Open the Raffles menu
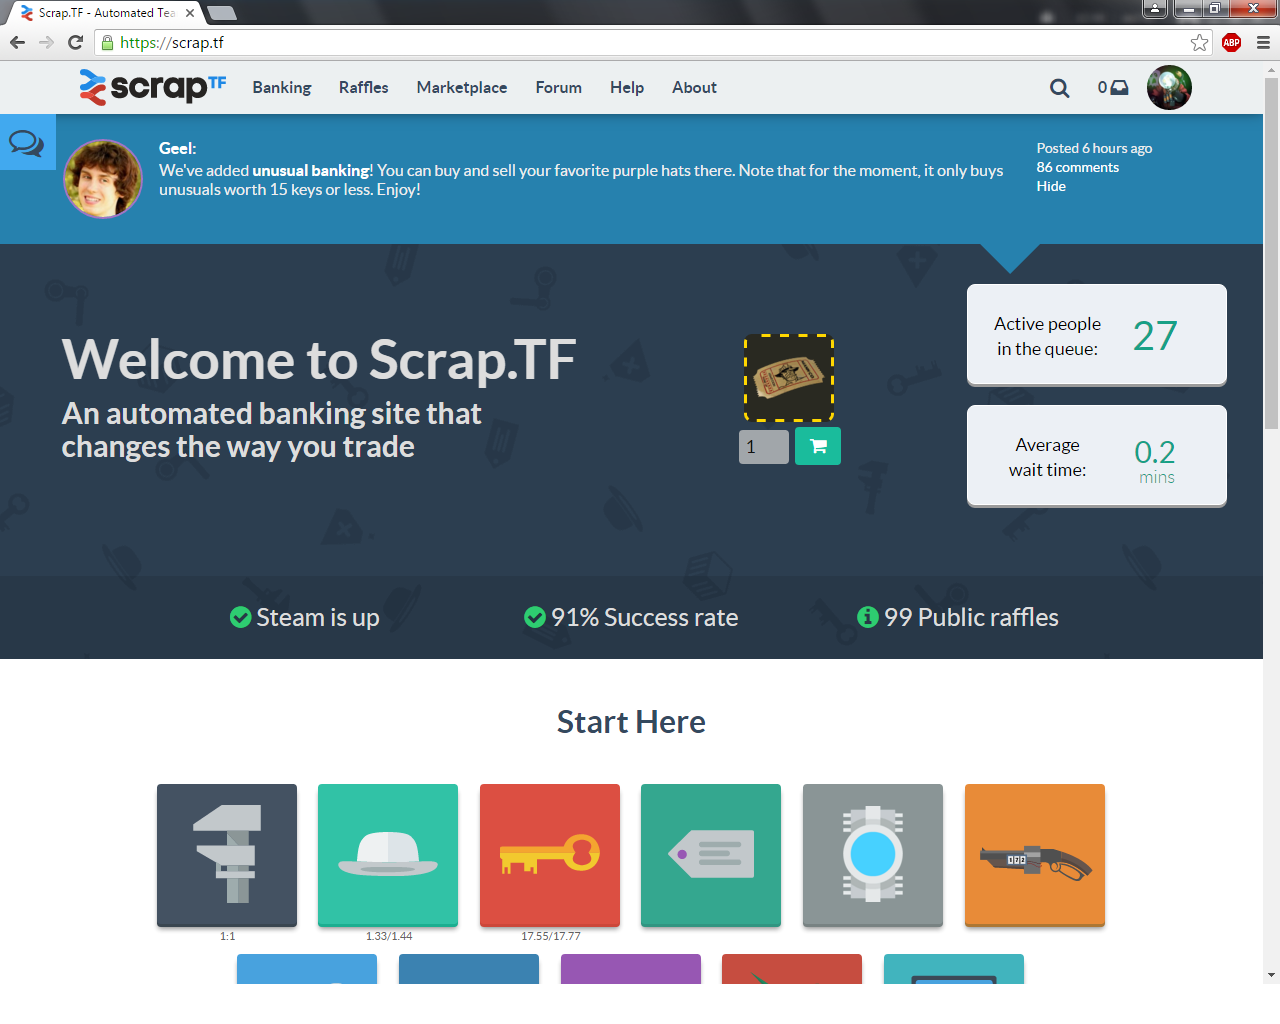Screen dimensions: 1280x1024 pos(364,87)
